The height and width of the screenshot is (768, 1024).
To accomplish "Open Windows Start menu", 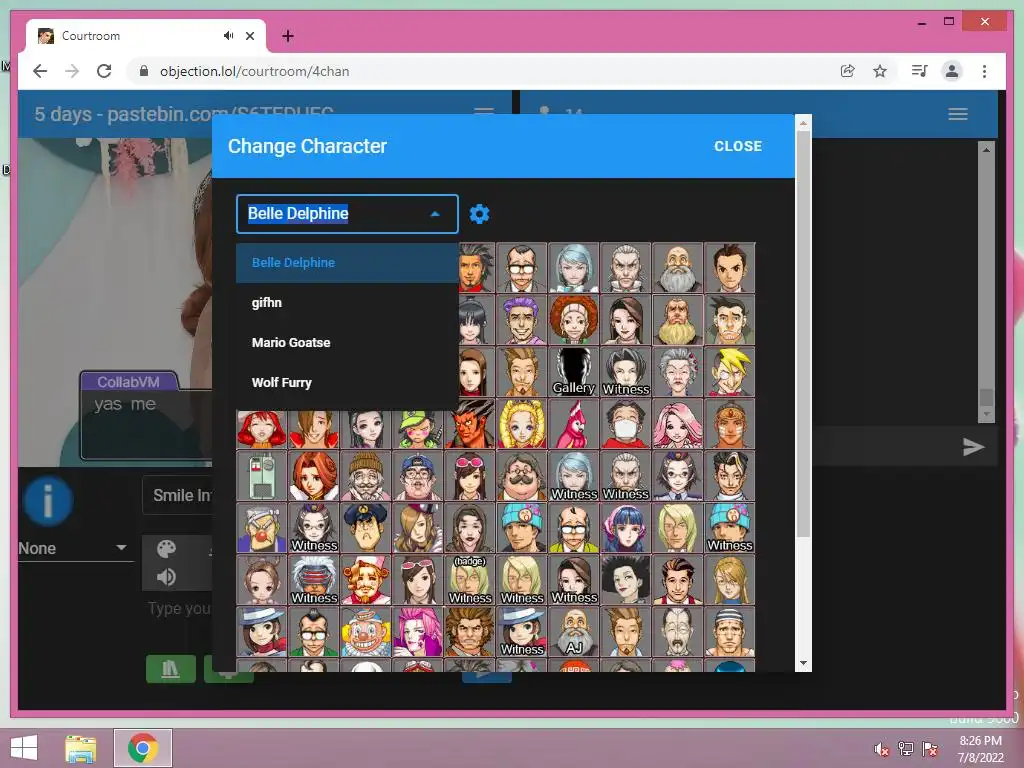I will [24, 748].
